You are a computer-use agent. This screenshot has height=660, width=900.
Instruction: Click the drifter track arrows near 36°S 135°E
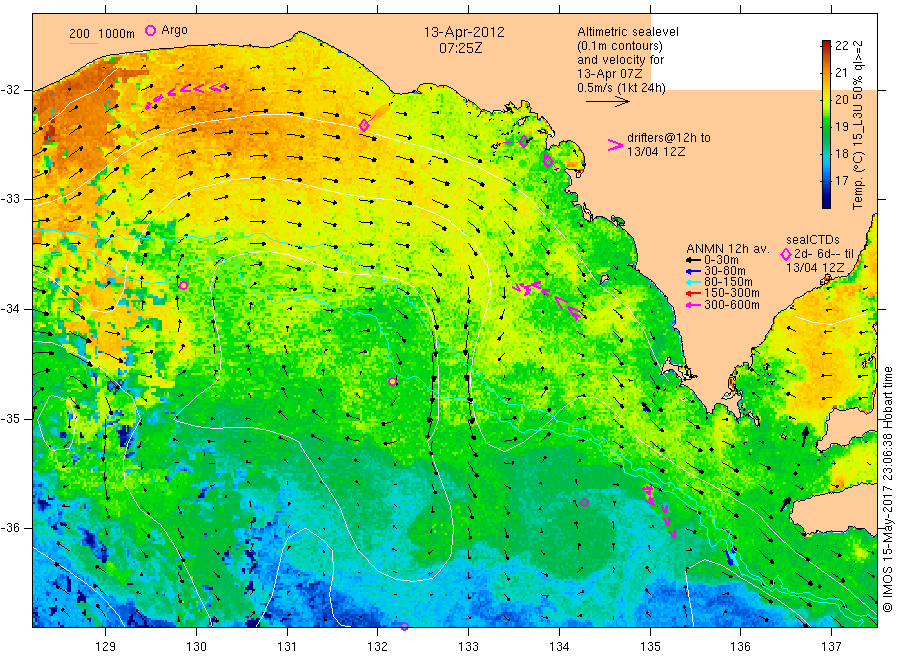[x=660, y=511]
